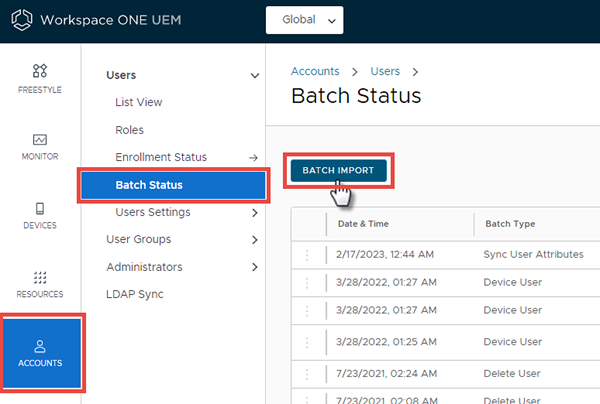This screenshot has height=404, width=600.
Task: Go to Users breadcrumb link
Action: coord(385,71)
